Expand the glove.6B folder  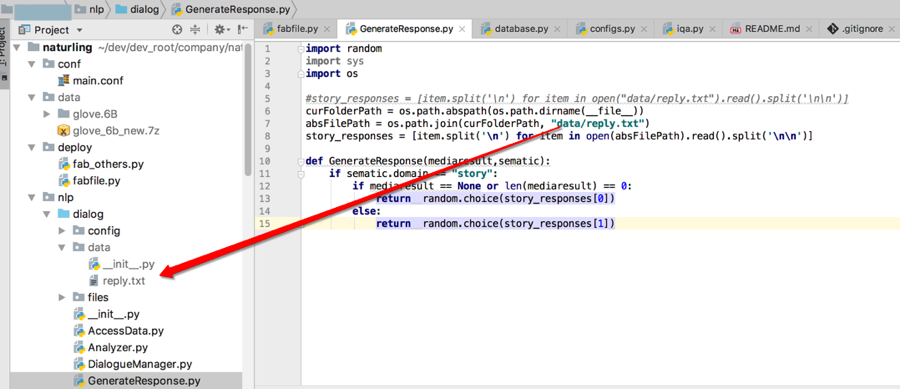tap(48, 114)
